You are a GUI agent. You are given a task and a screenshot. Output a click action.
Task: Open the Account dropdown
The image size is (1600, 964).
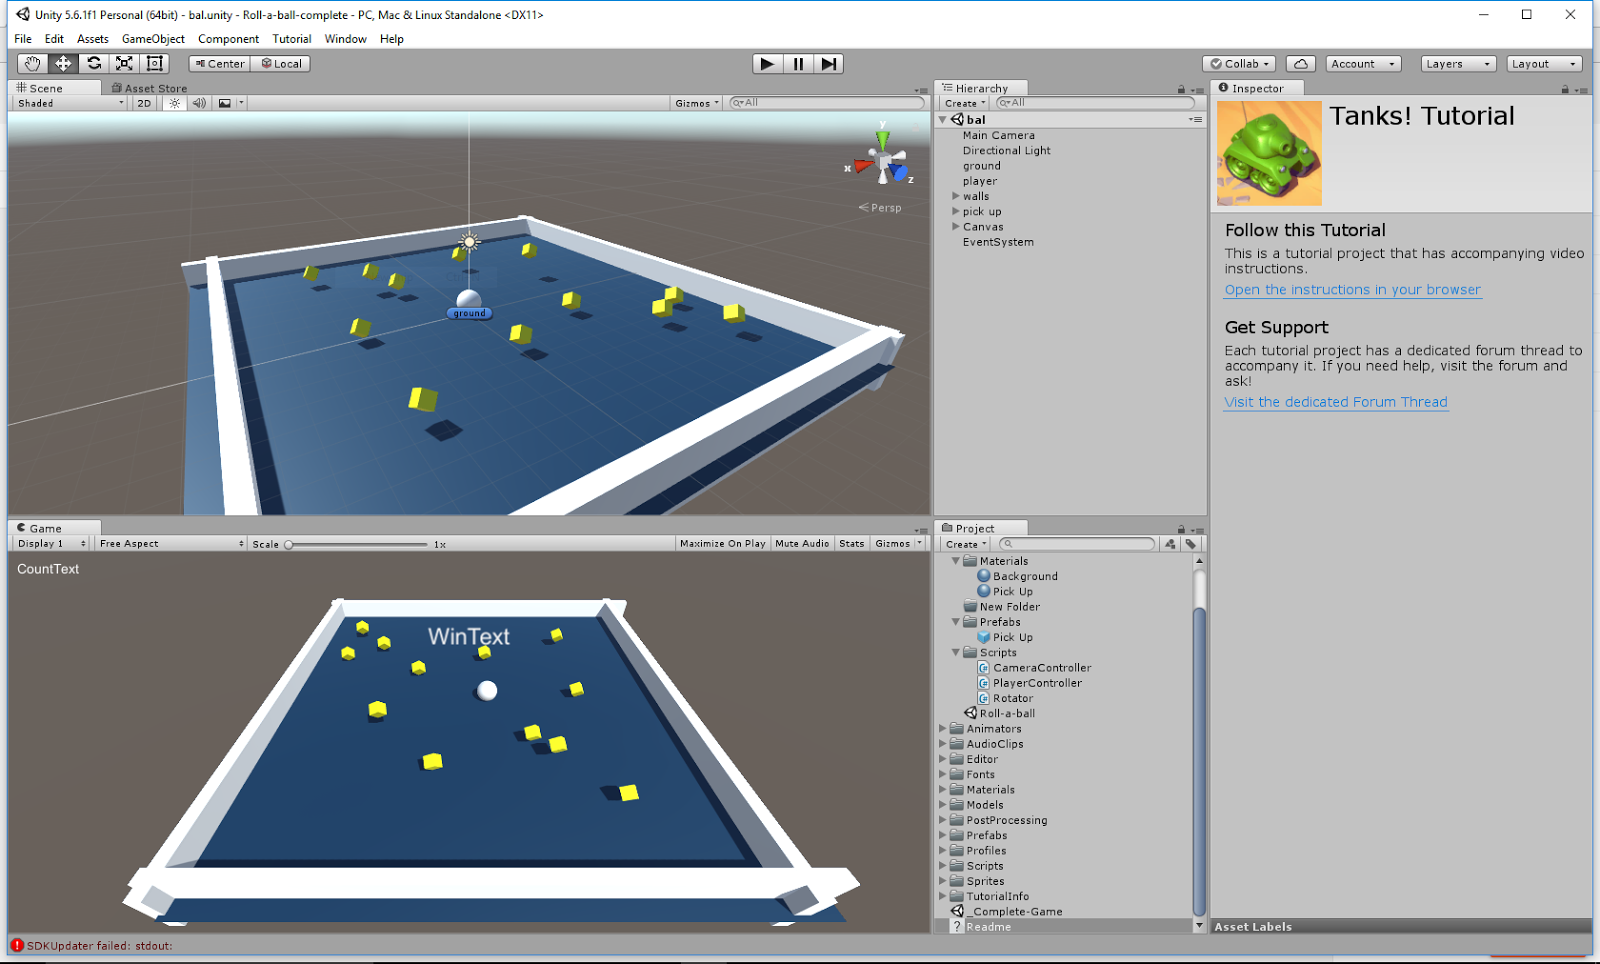[1363, 64]
